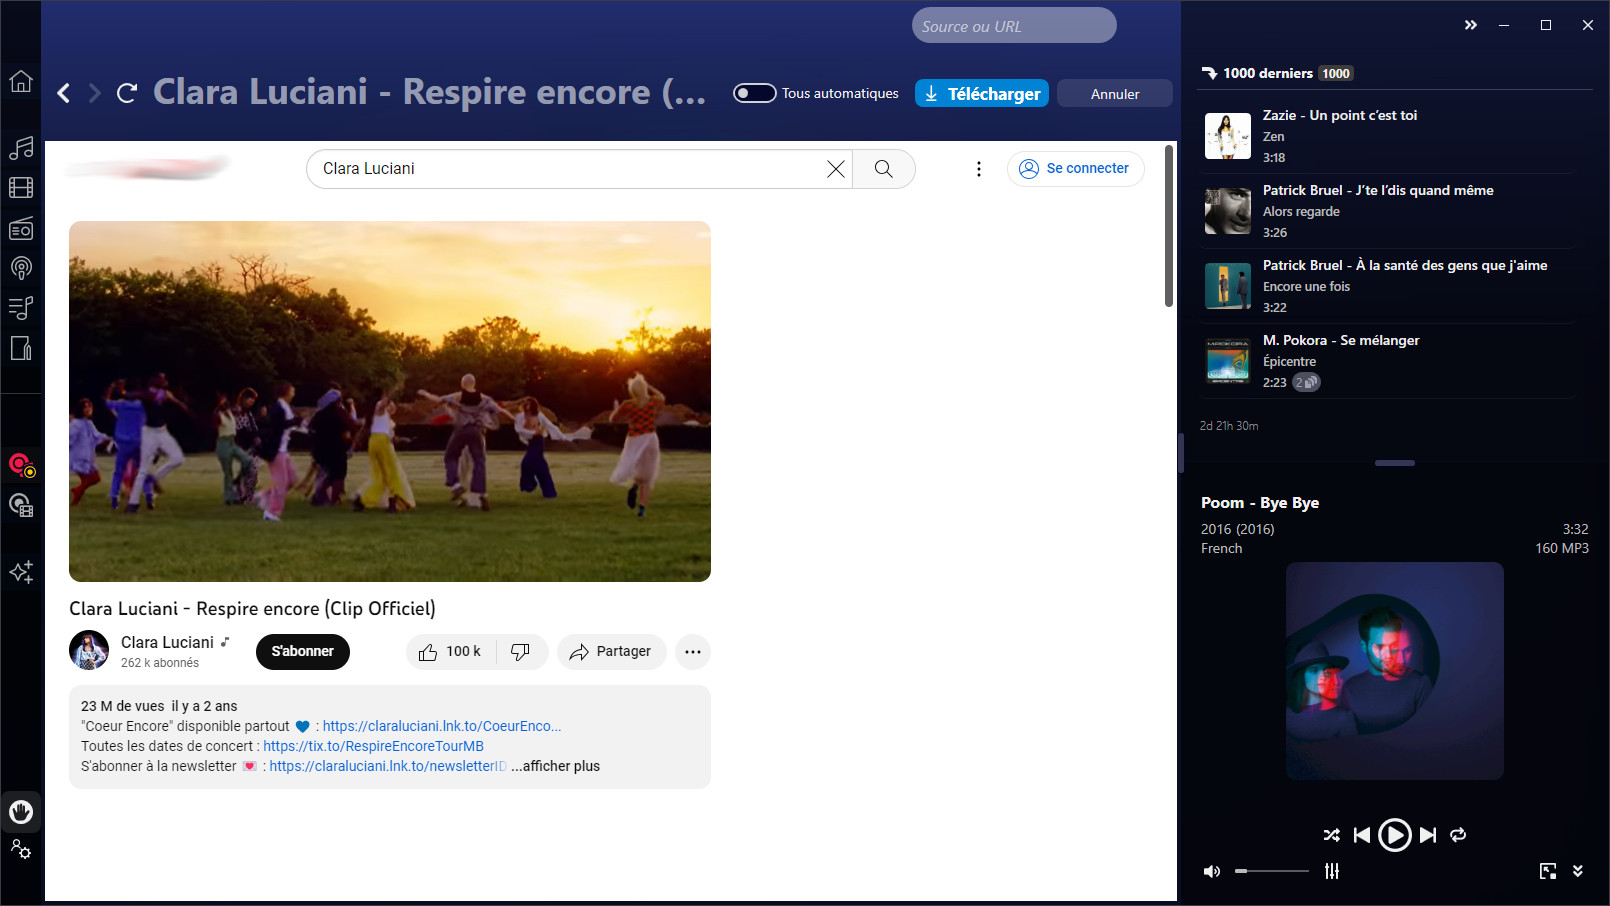Collapse player with bottom double chevron

[x=1578, y=871]
